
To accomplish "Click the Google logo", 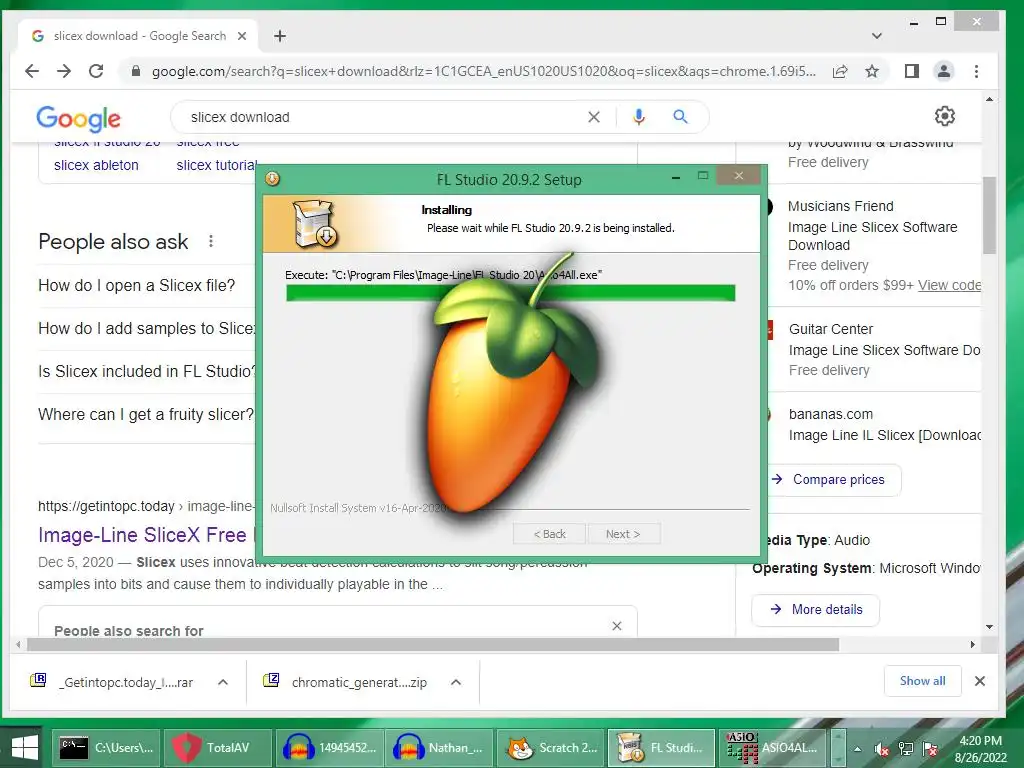I will point(78,118).
